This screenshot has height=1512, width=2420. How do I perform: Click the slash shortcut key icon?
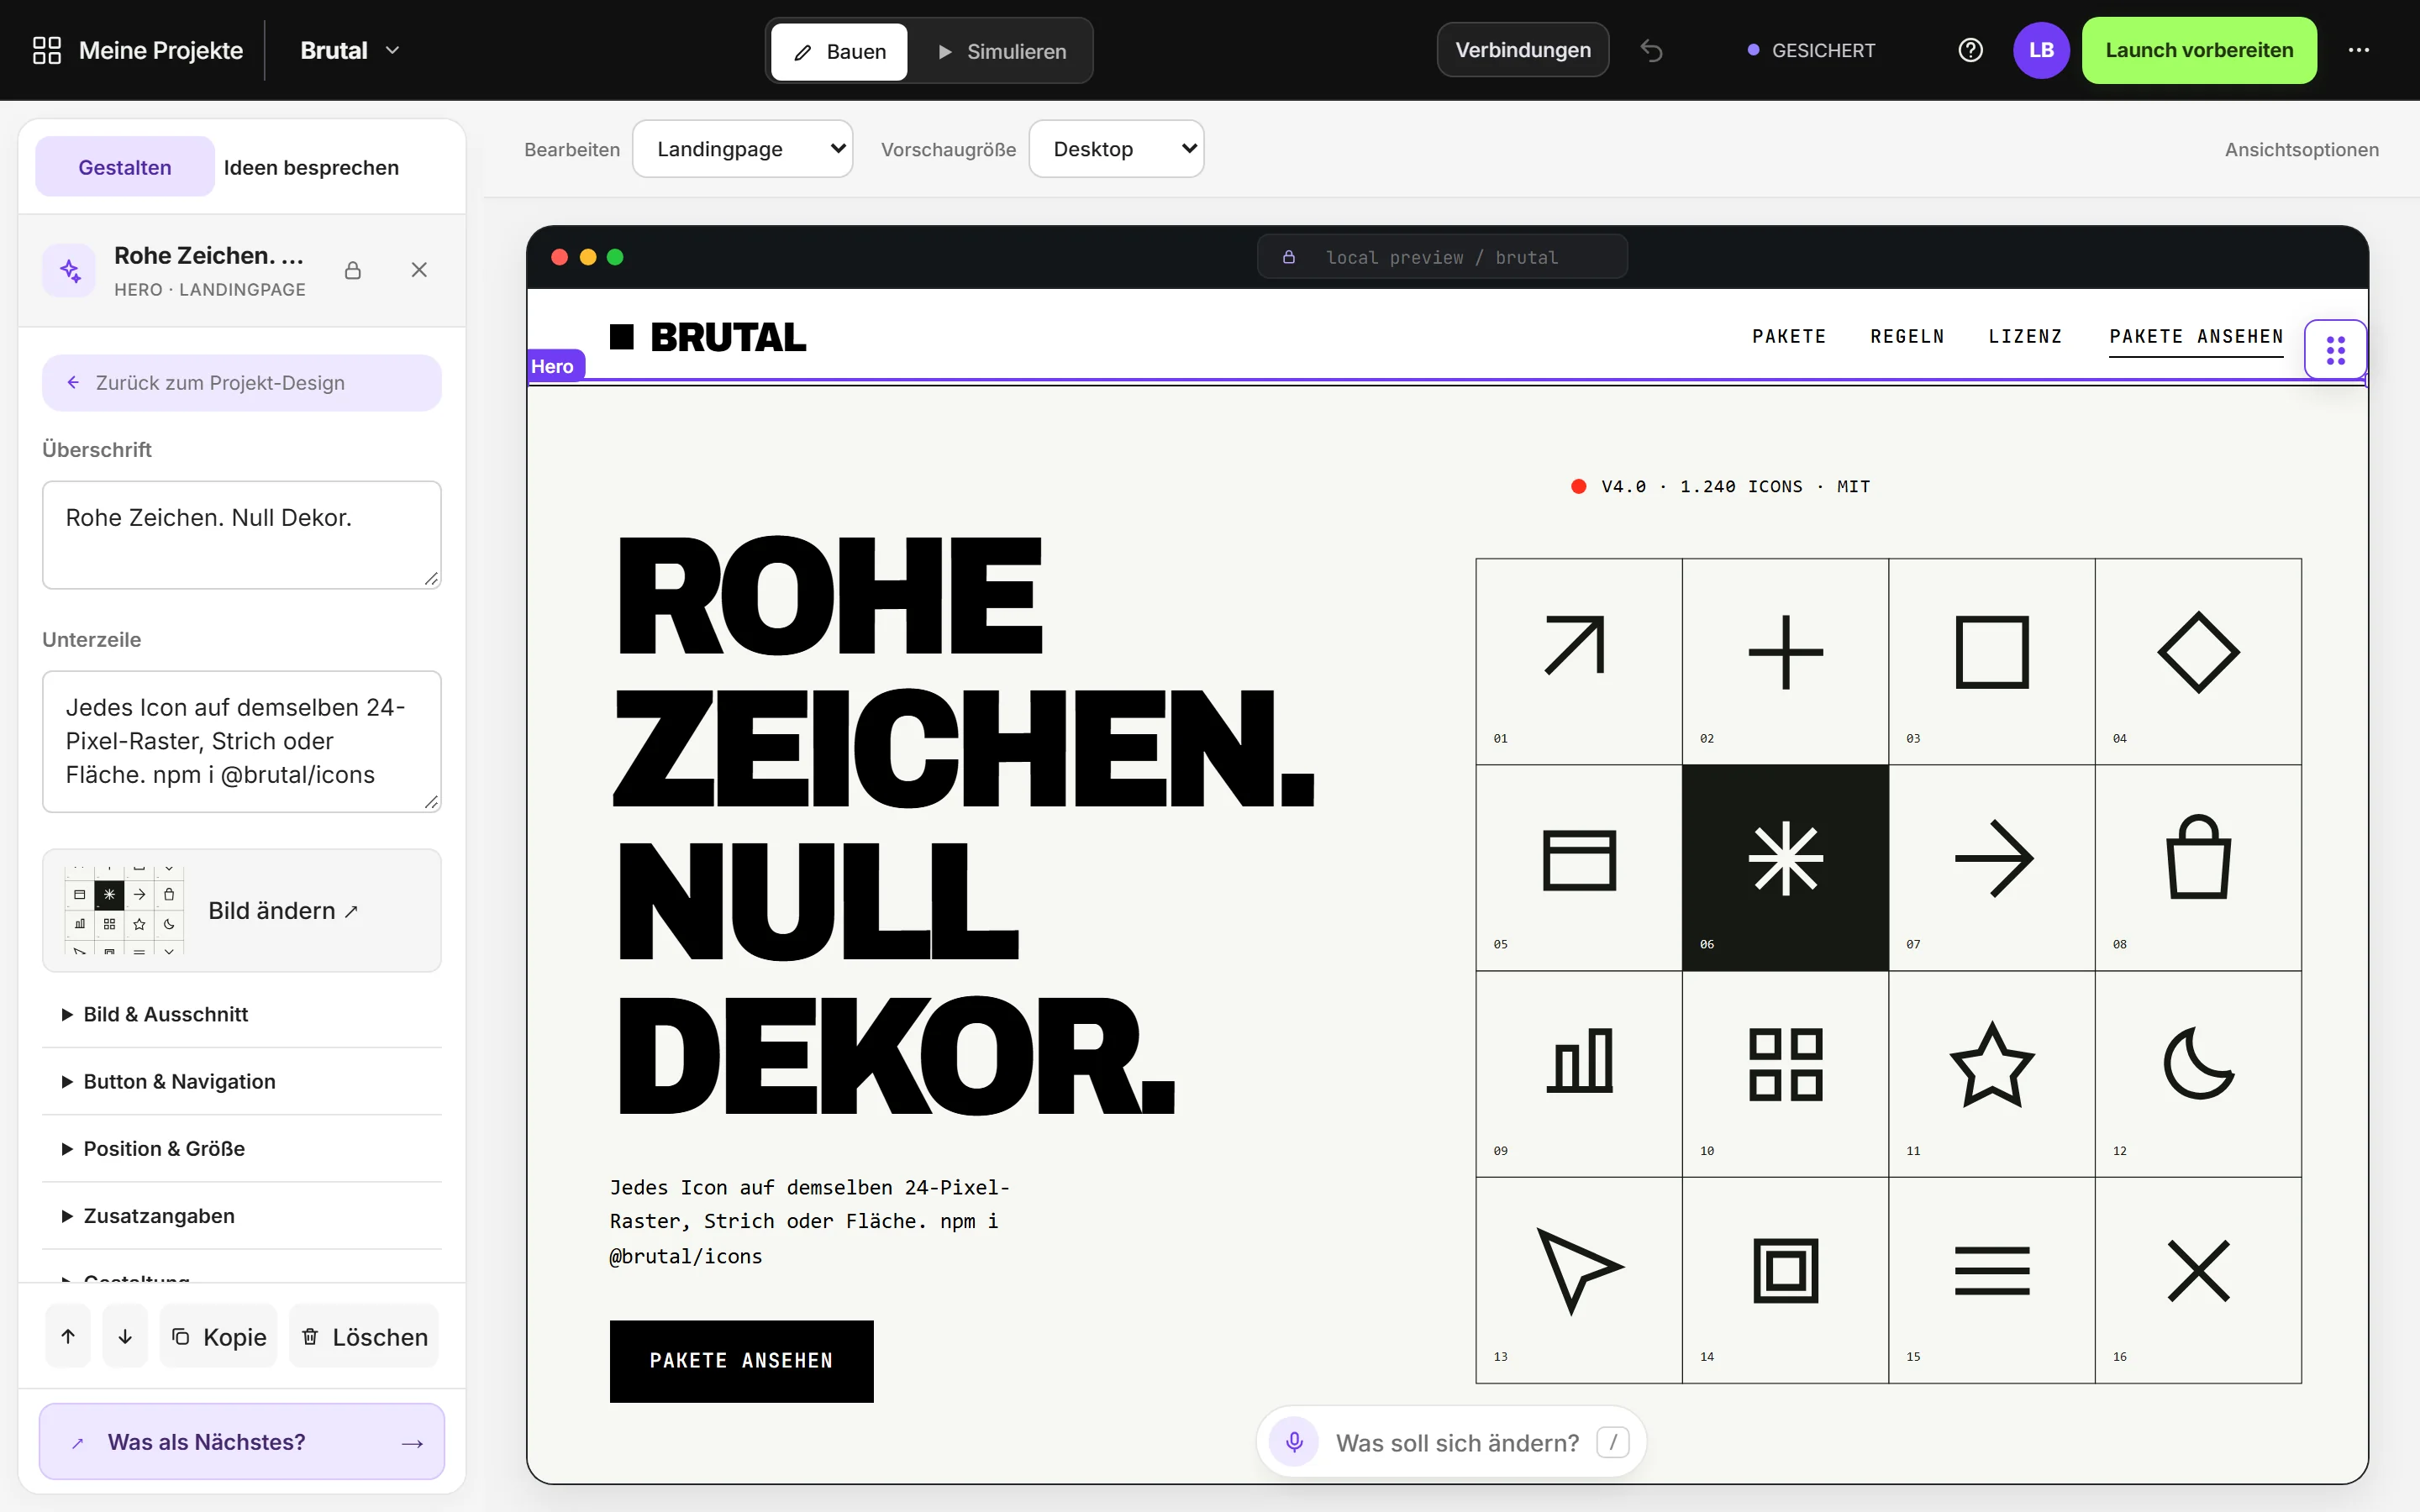click(x=1612, y=1442)
